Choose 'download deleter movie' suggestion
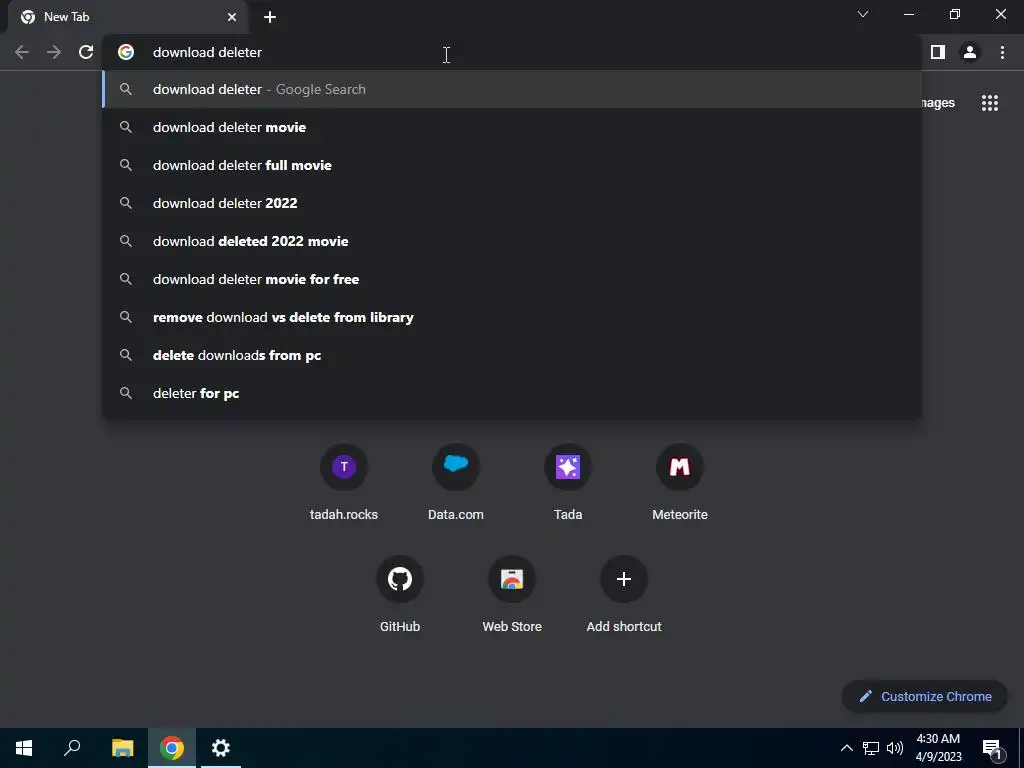The width and height of the screenshot is (1024, 768). (512, 127)
